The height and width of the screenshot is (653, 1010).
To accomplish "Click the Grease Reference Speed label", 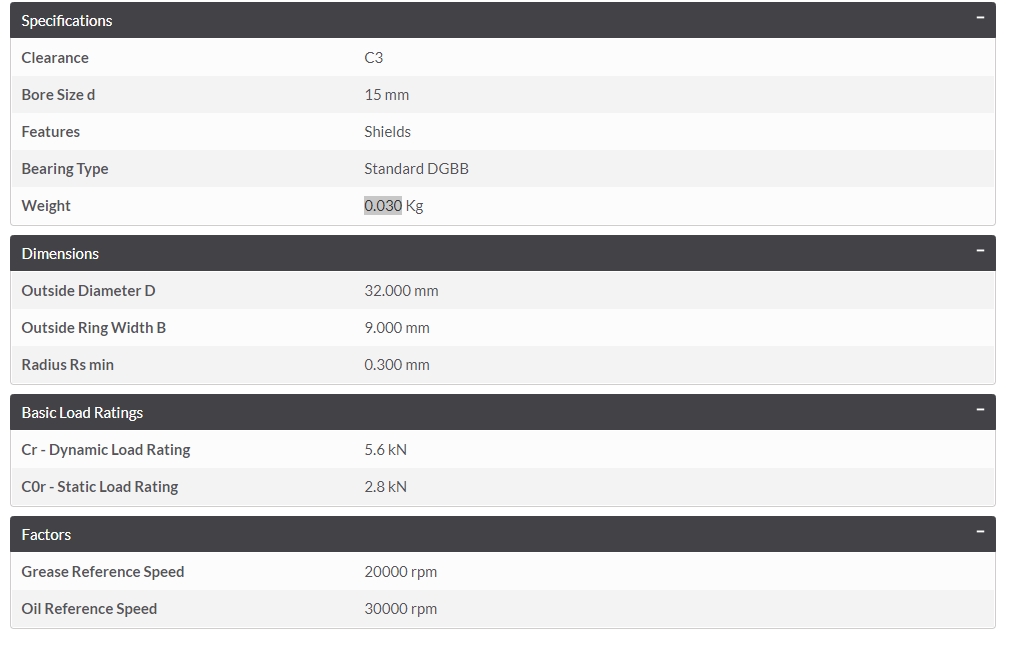I will point(102,572).
